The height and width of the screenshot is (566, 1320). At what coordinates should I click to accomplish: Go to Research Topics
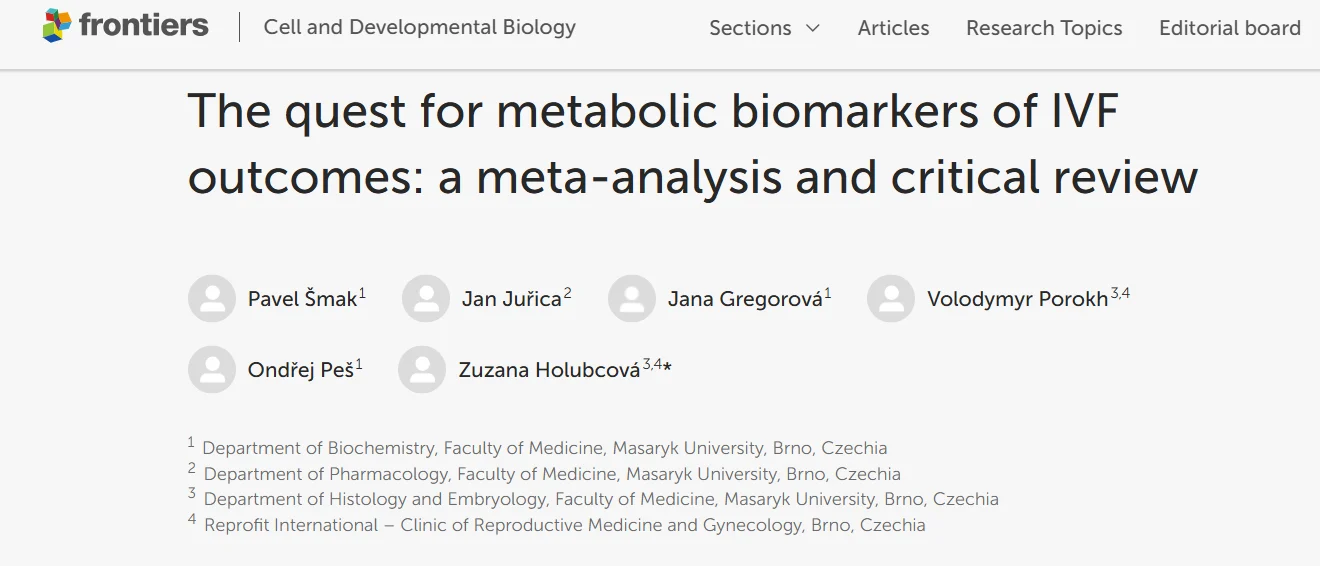point(1044,28)
